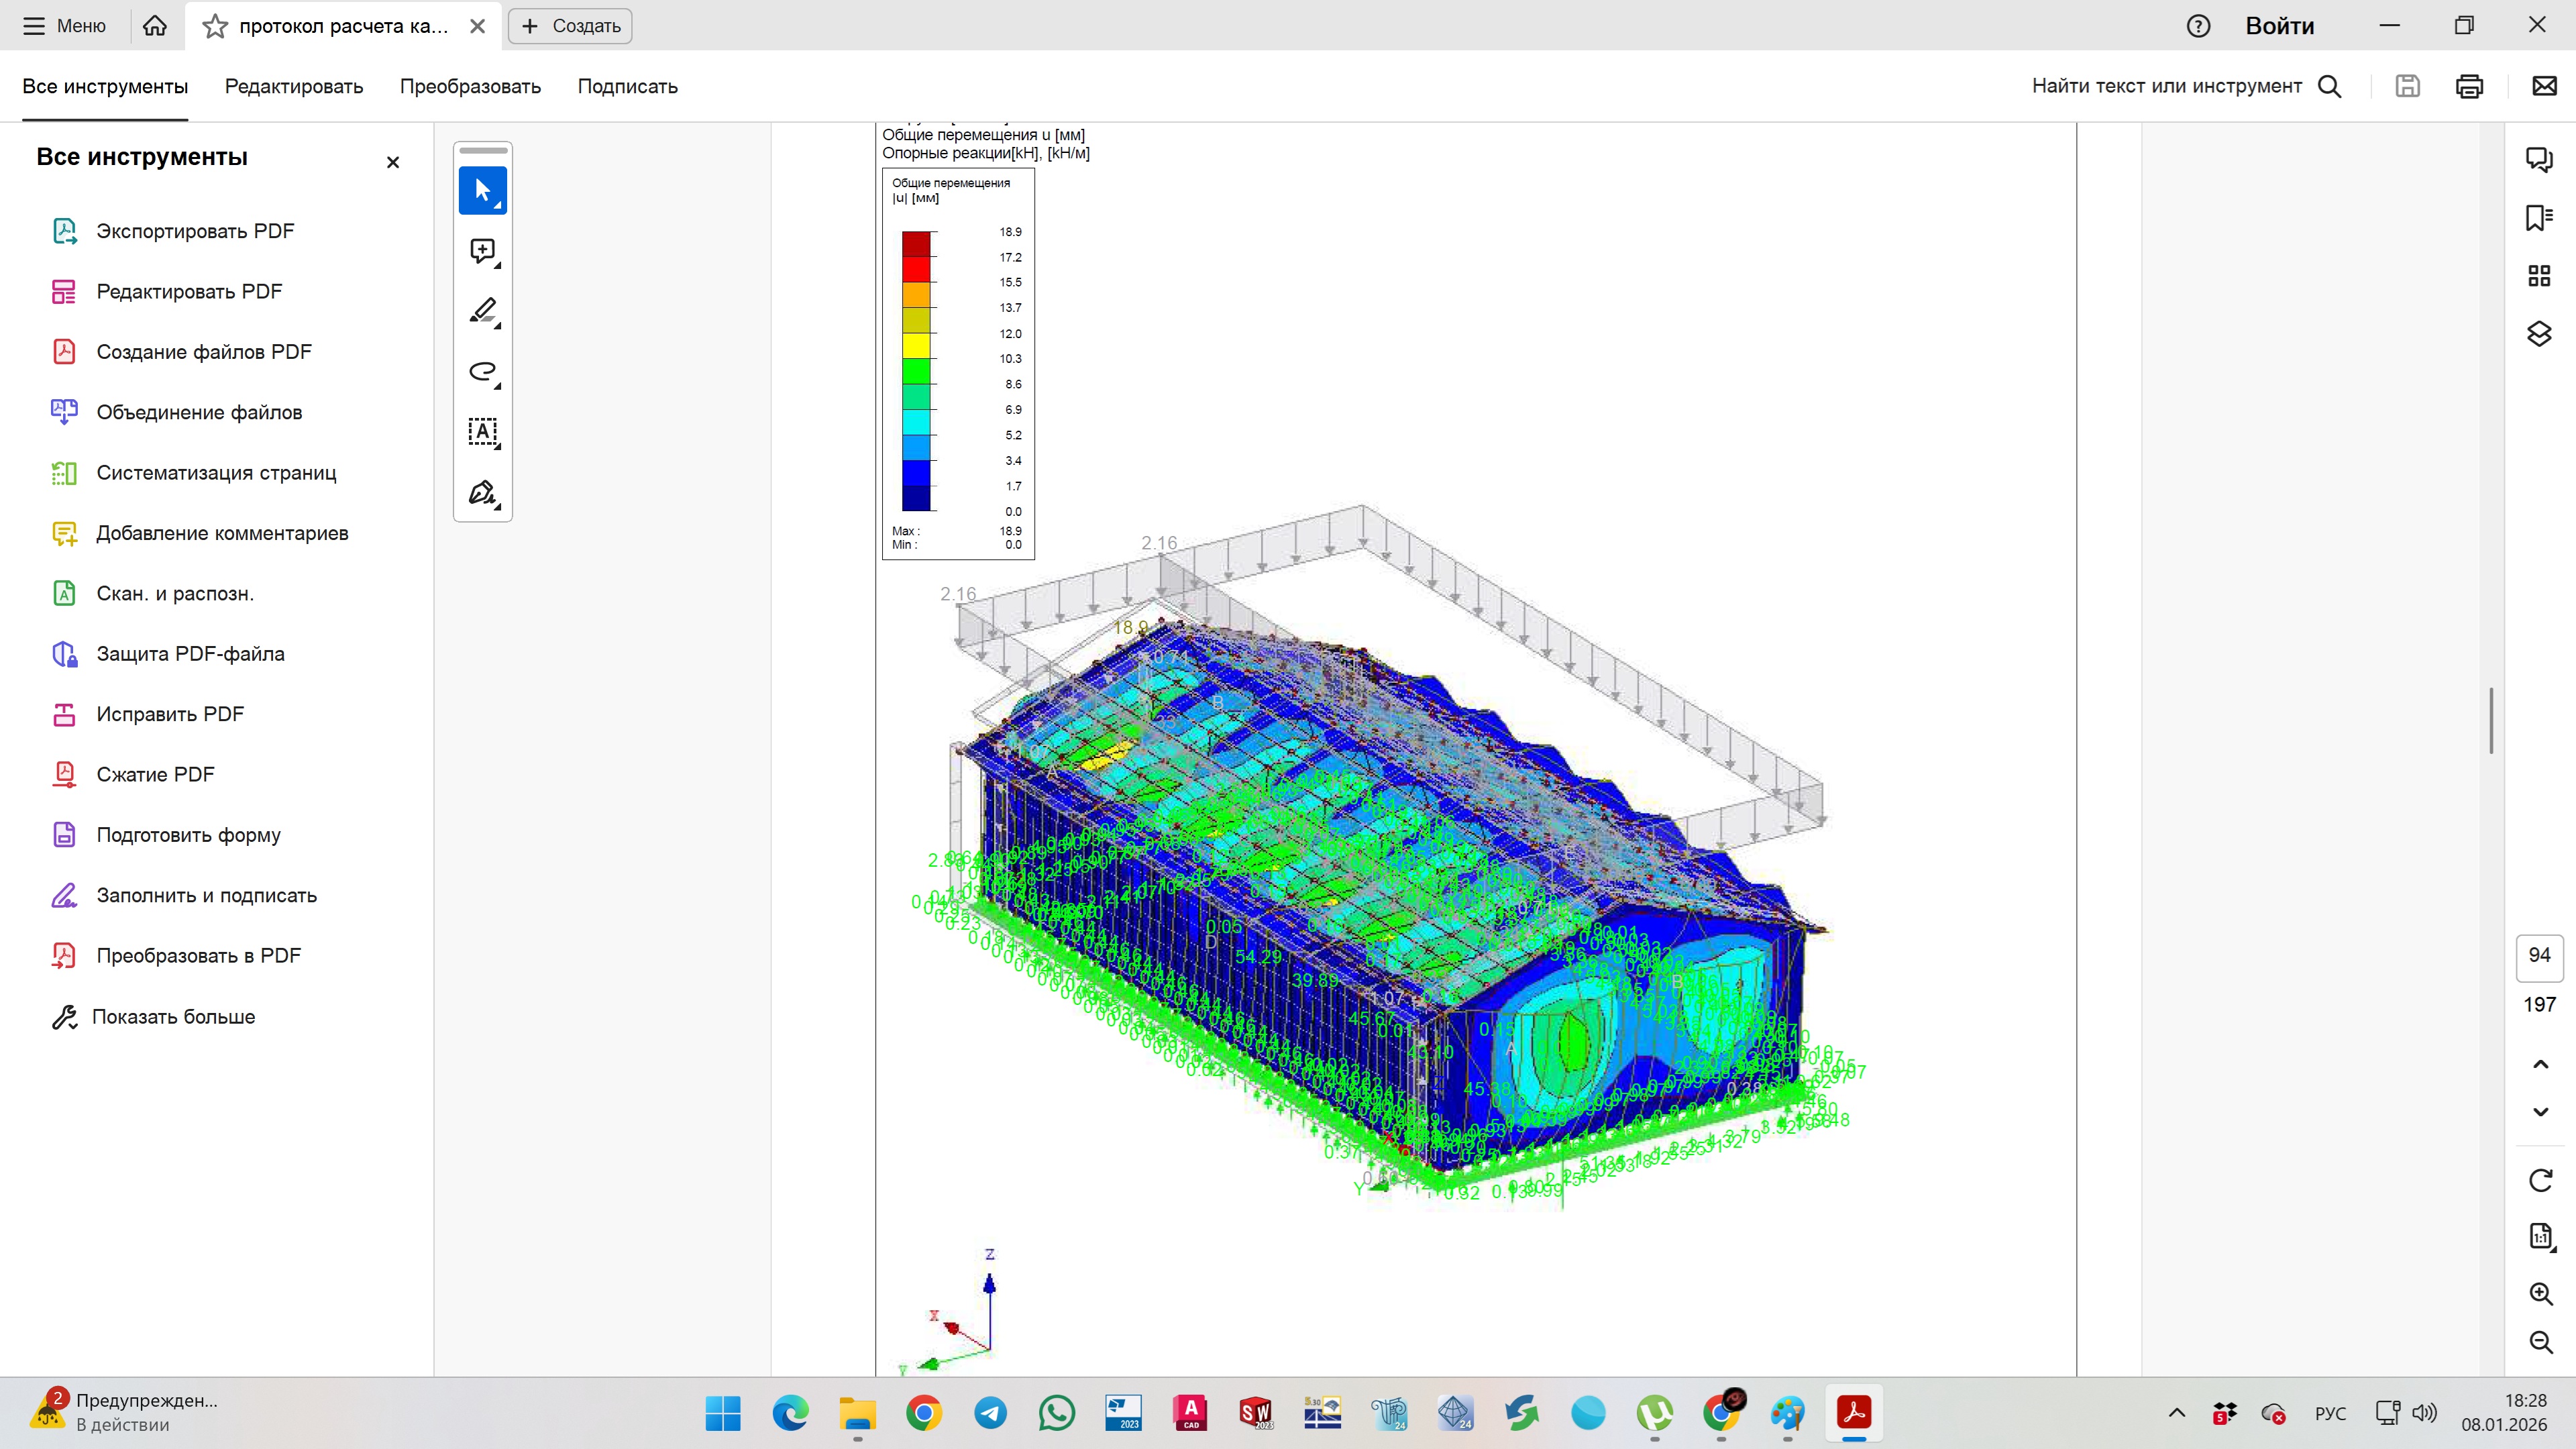This screenshot has width=2576, height=1449.
Task: Choose the highlighter pen tool
Action: coord(482,311)
